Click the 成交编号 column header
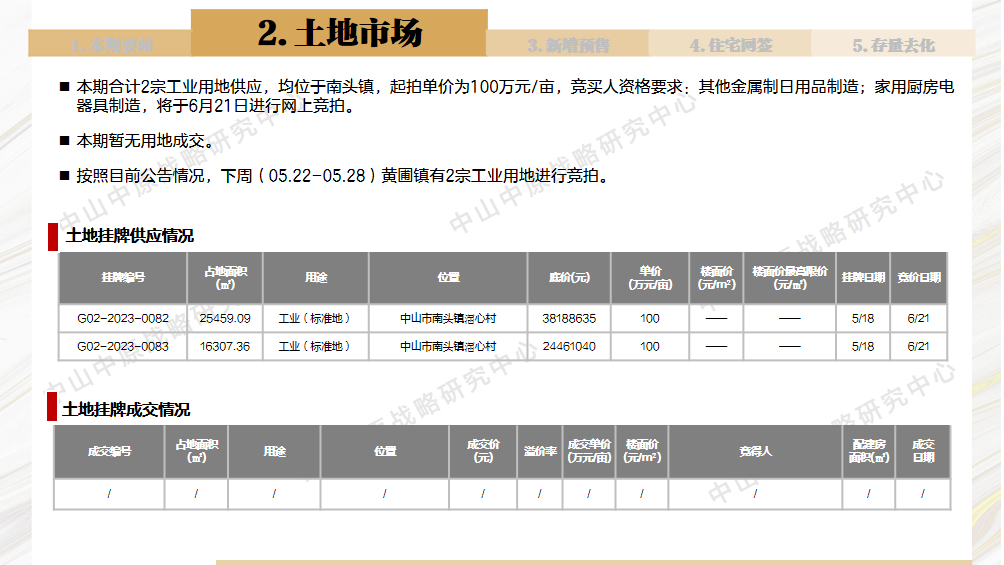This screenshot has height=565, width=1004. tap(109, 451)
